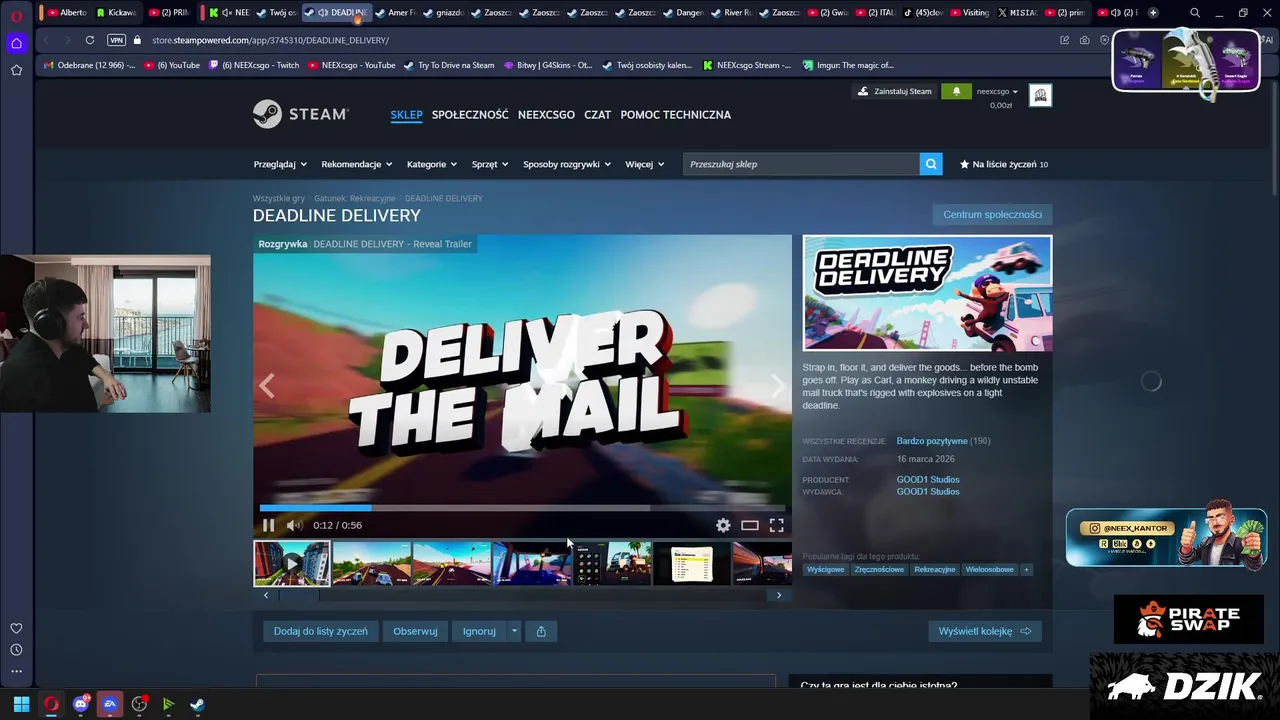Focus the Przeszukaj sklep search field
1280x720 pixels.
[801, 164]
